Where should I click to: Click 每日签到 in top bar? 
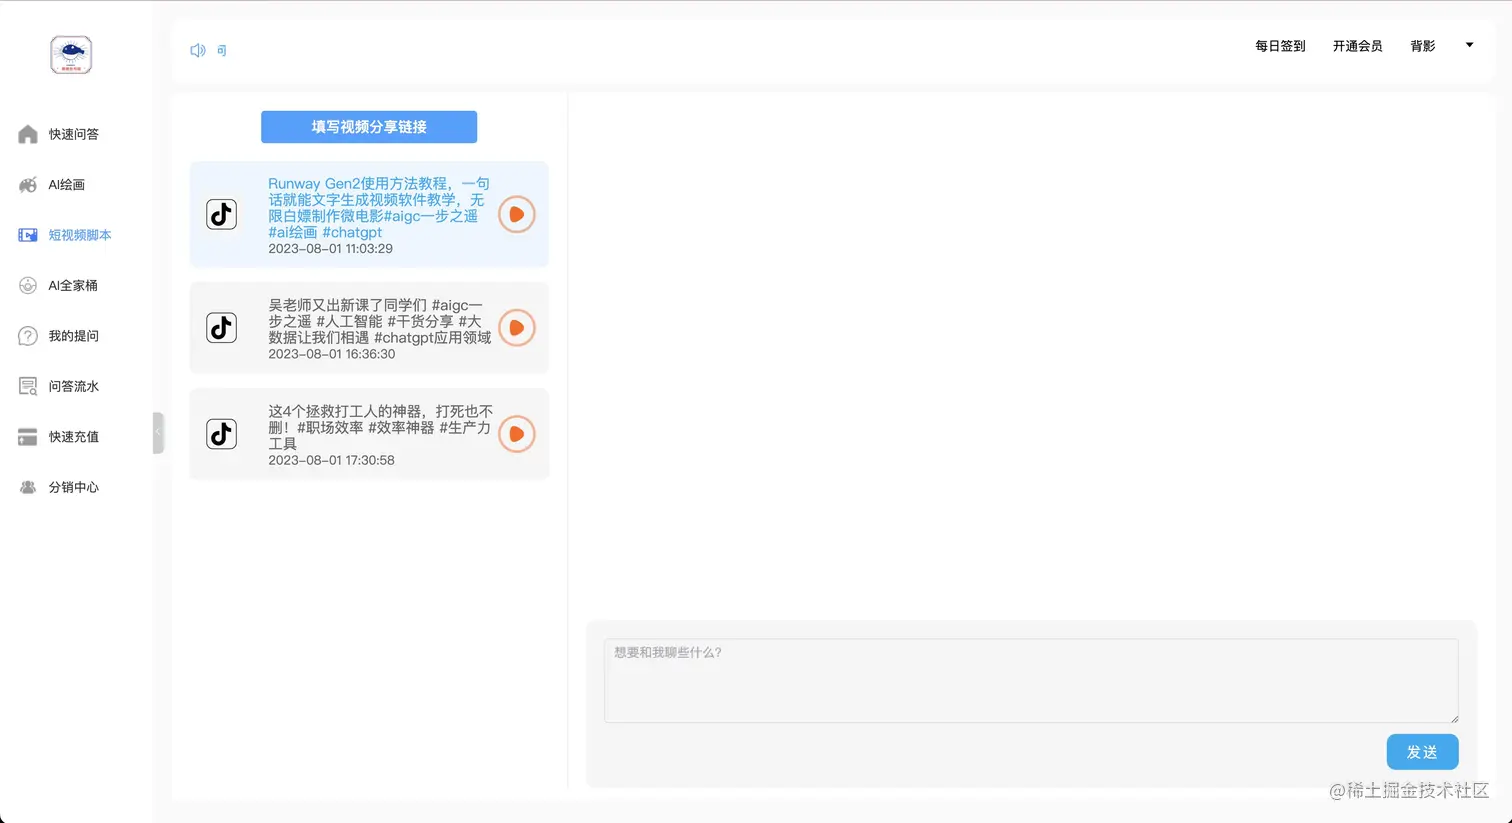click(x=1280, y=46)
